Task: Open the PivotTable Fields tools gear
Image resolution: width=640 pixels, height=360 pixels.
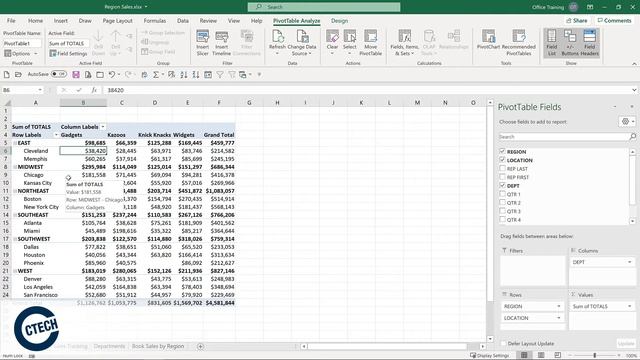Action: point(627,121)
